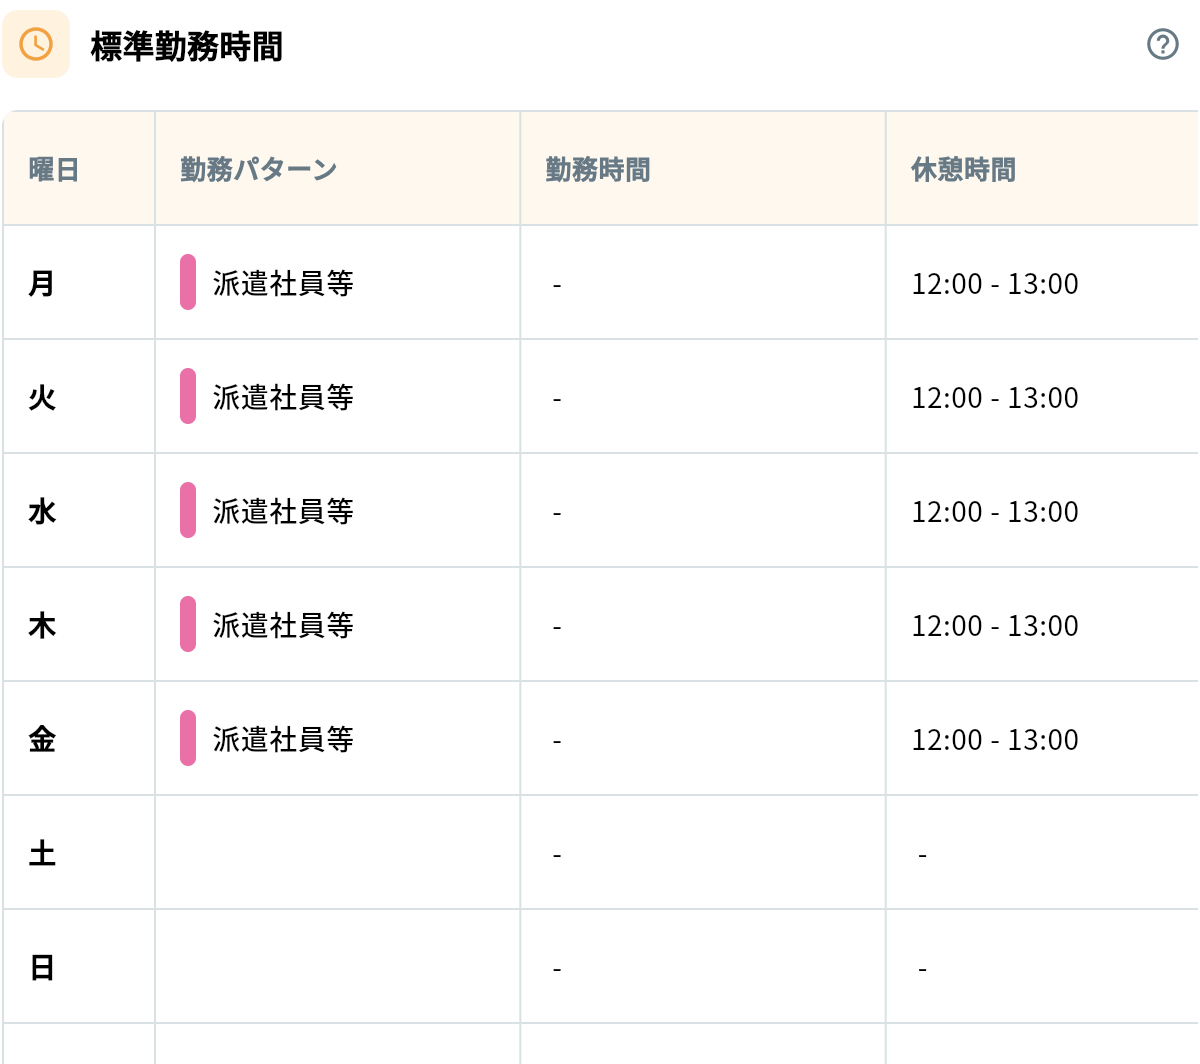Image resolution: width=1200 pixels, height=1064 pixels.
Task: Click break time 12:00 - 13:00 for 水
Action: pos(995,511)
